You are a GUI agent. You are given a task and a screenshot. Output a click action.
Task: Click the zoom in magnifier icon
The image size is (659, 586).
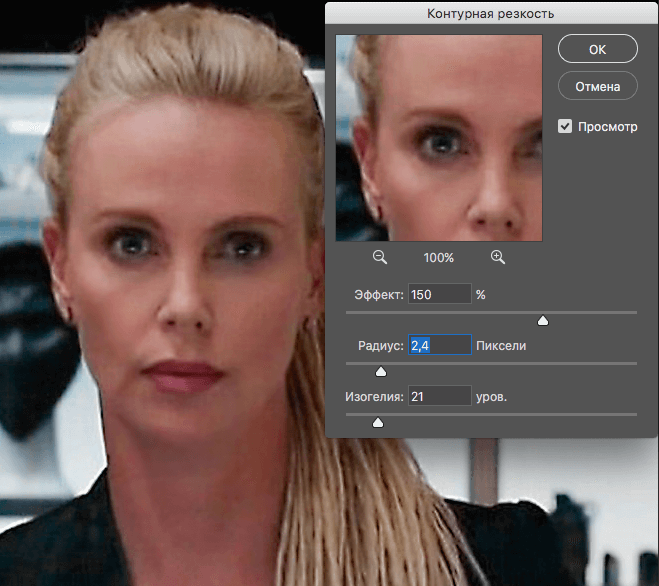click(x=498, y=257)
